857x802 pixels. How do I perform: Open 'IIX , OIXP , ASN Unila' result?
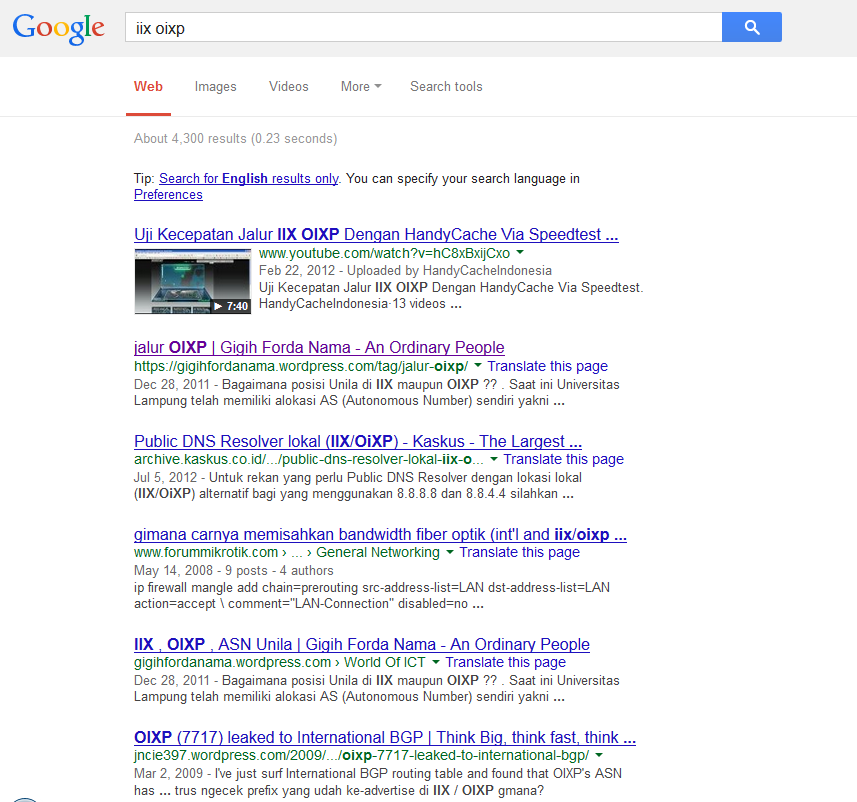(x=362, y=644)
